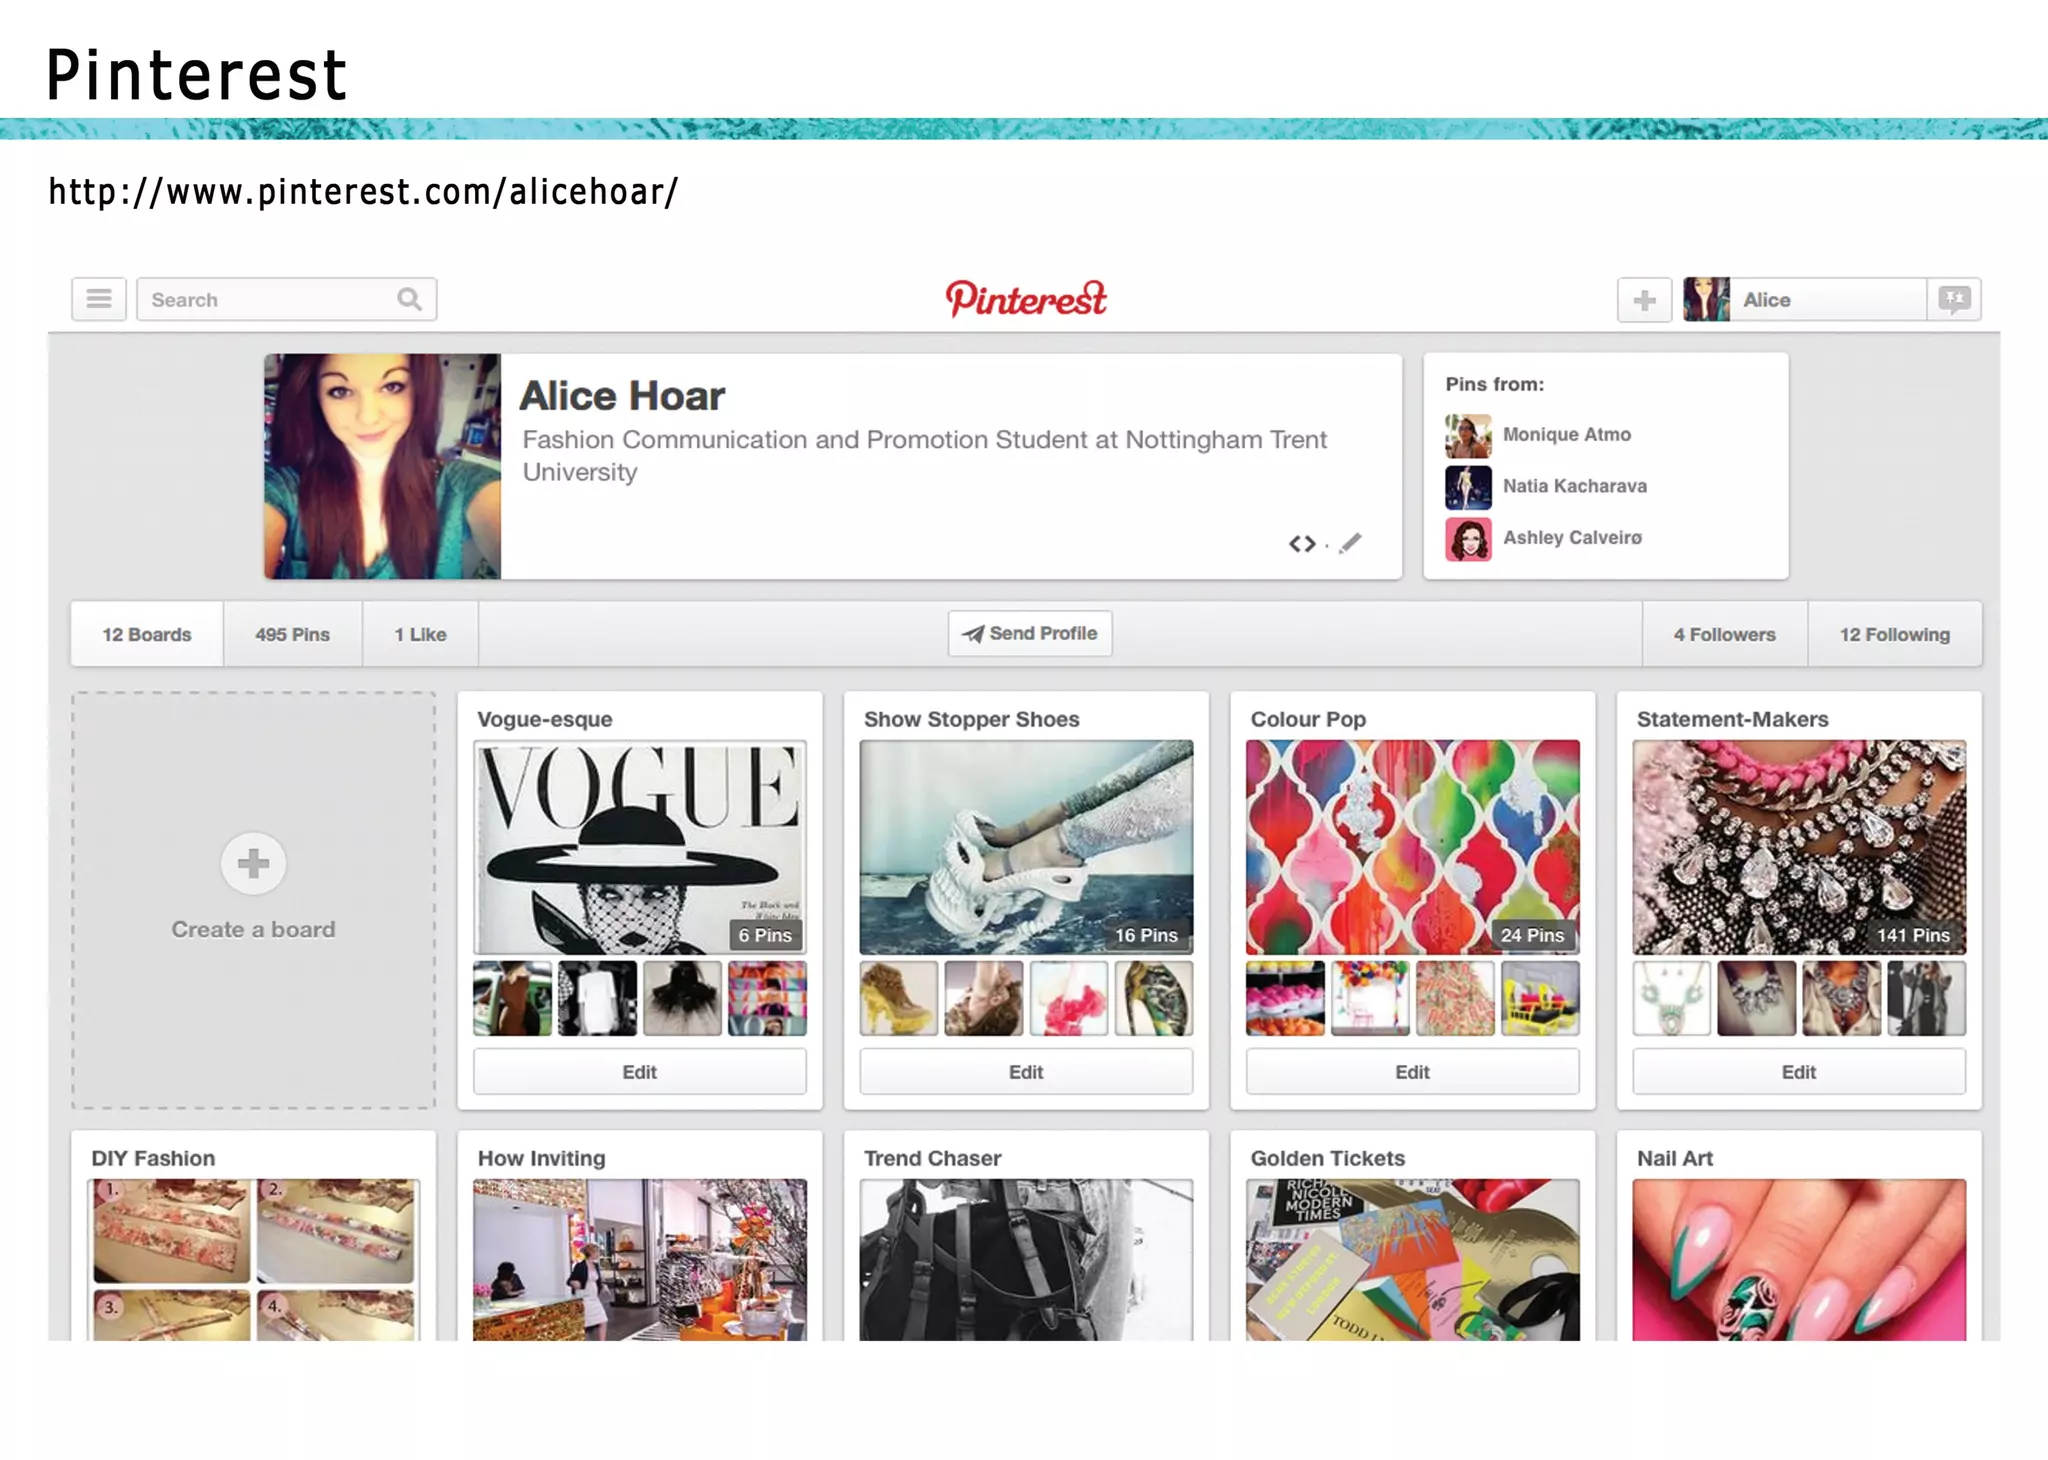
Task: Click the 141 Pins count badge
Action: [1913, 935]
